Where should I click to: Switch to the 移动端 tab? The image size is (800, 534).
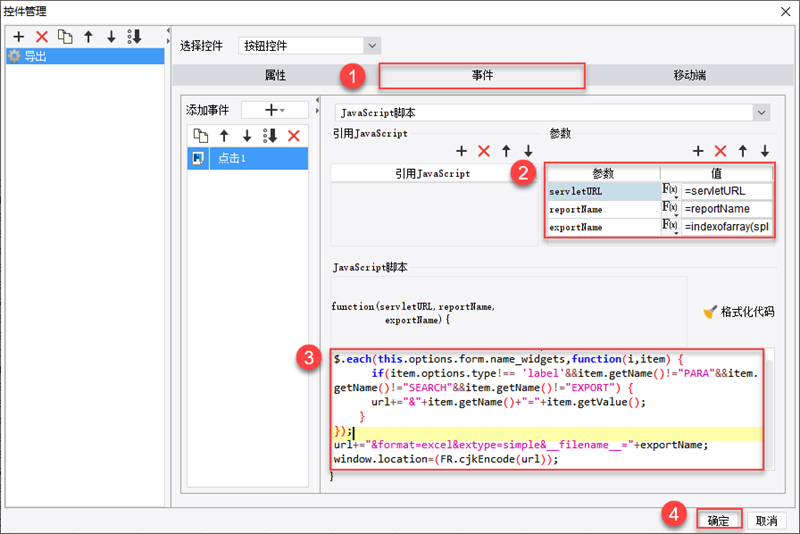tap(689, 75)
